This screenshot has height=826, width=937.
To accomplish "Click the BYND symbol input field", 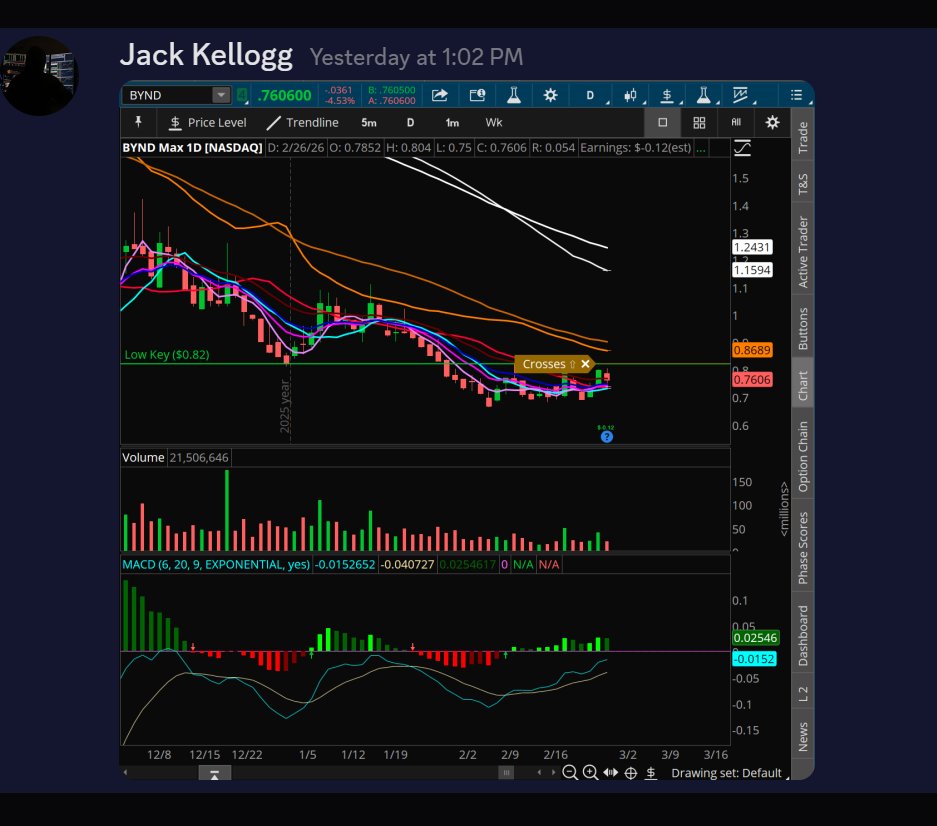I will coord(167,95).
